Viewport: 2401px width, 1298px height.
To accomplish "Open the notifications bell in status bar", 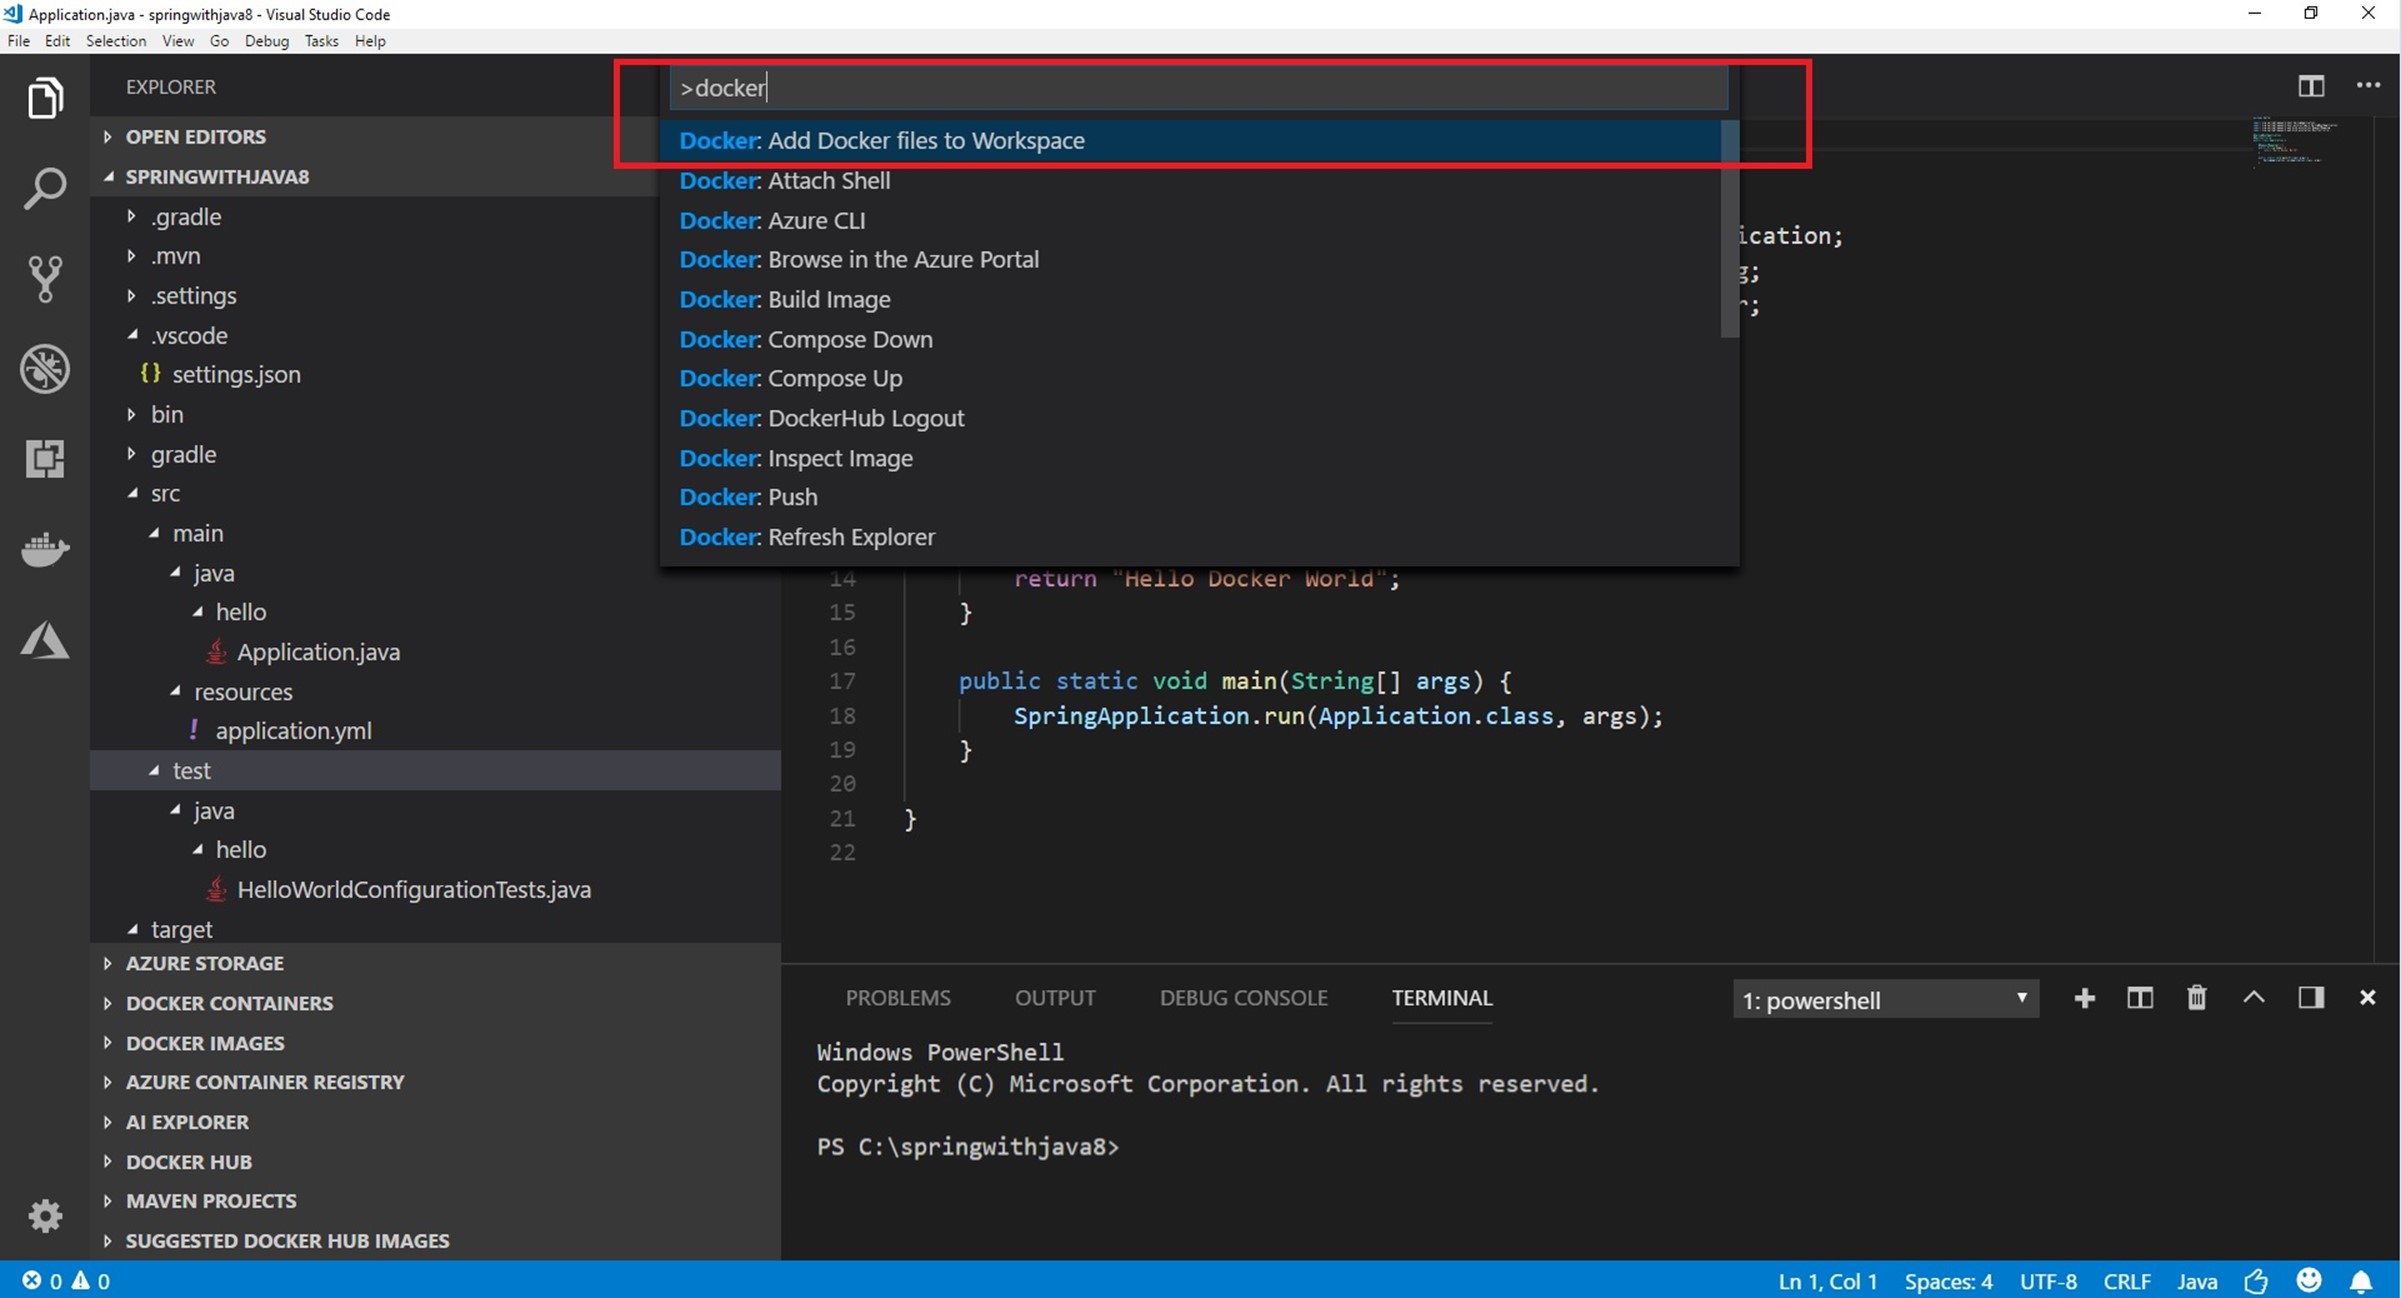I will [2361, 1281].
